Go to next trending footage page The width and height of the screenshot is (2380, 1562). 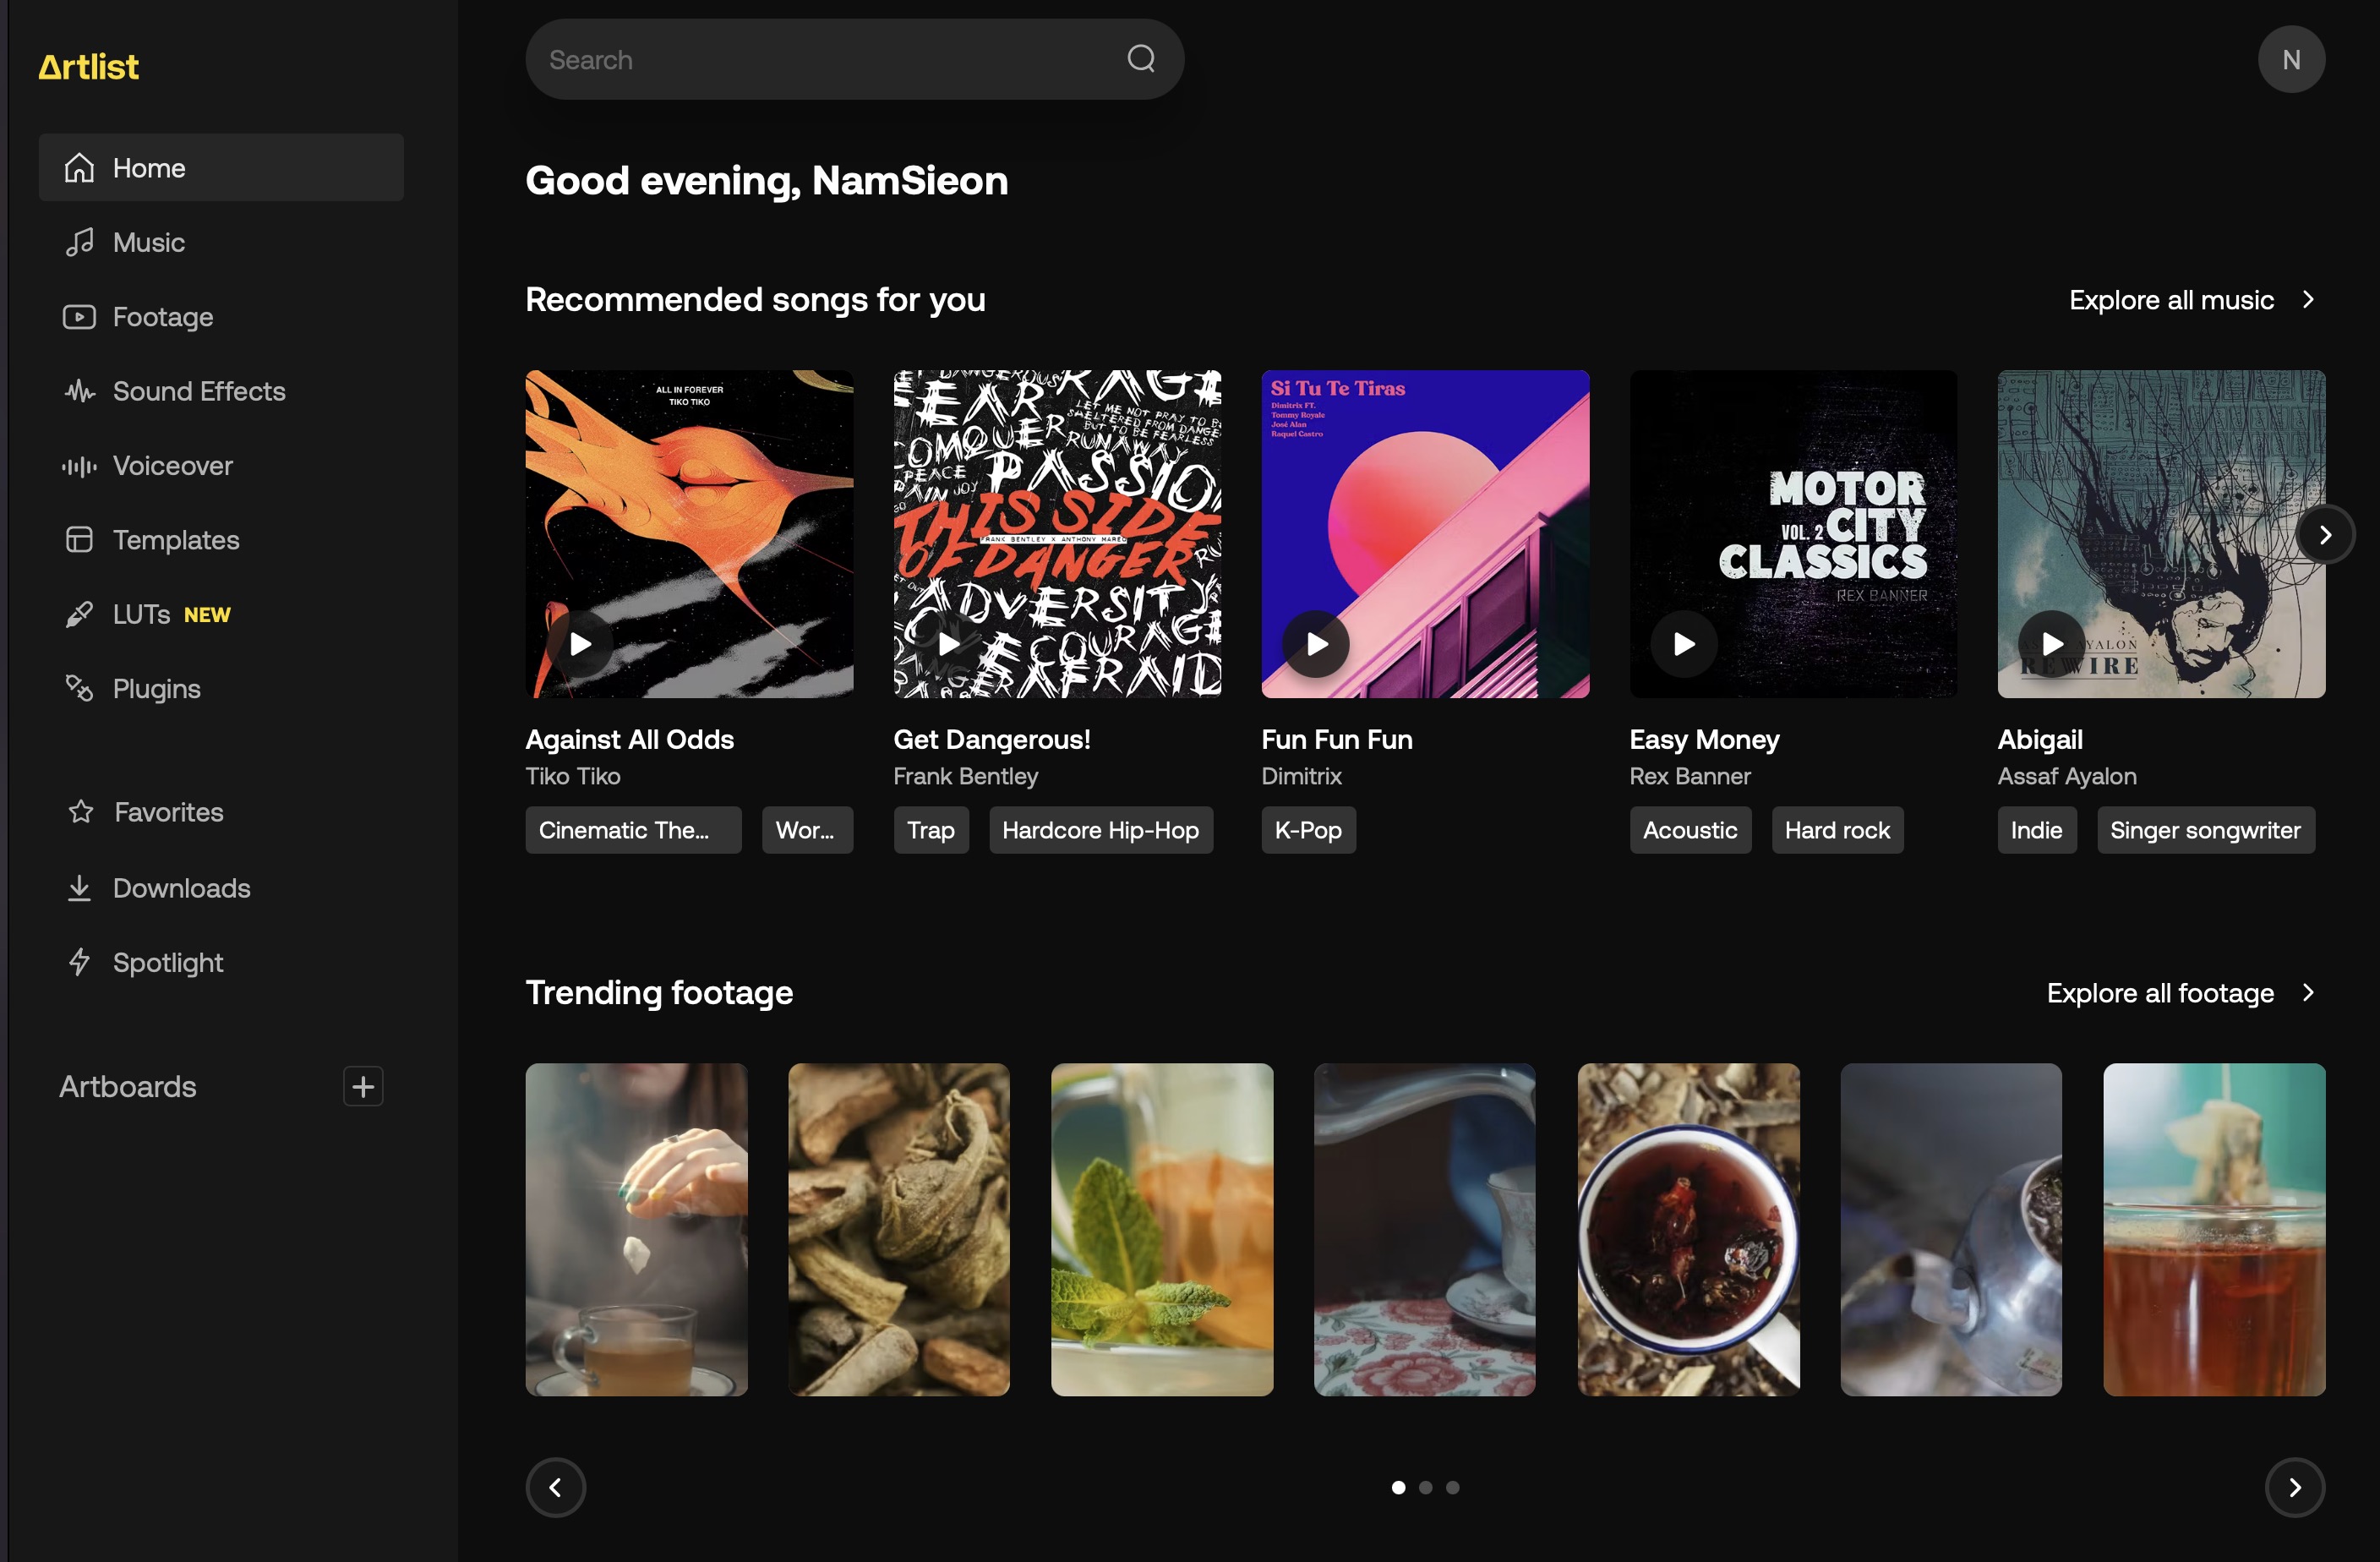(2293, 1487)
